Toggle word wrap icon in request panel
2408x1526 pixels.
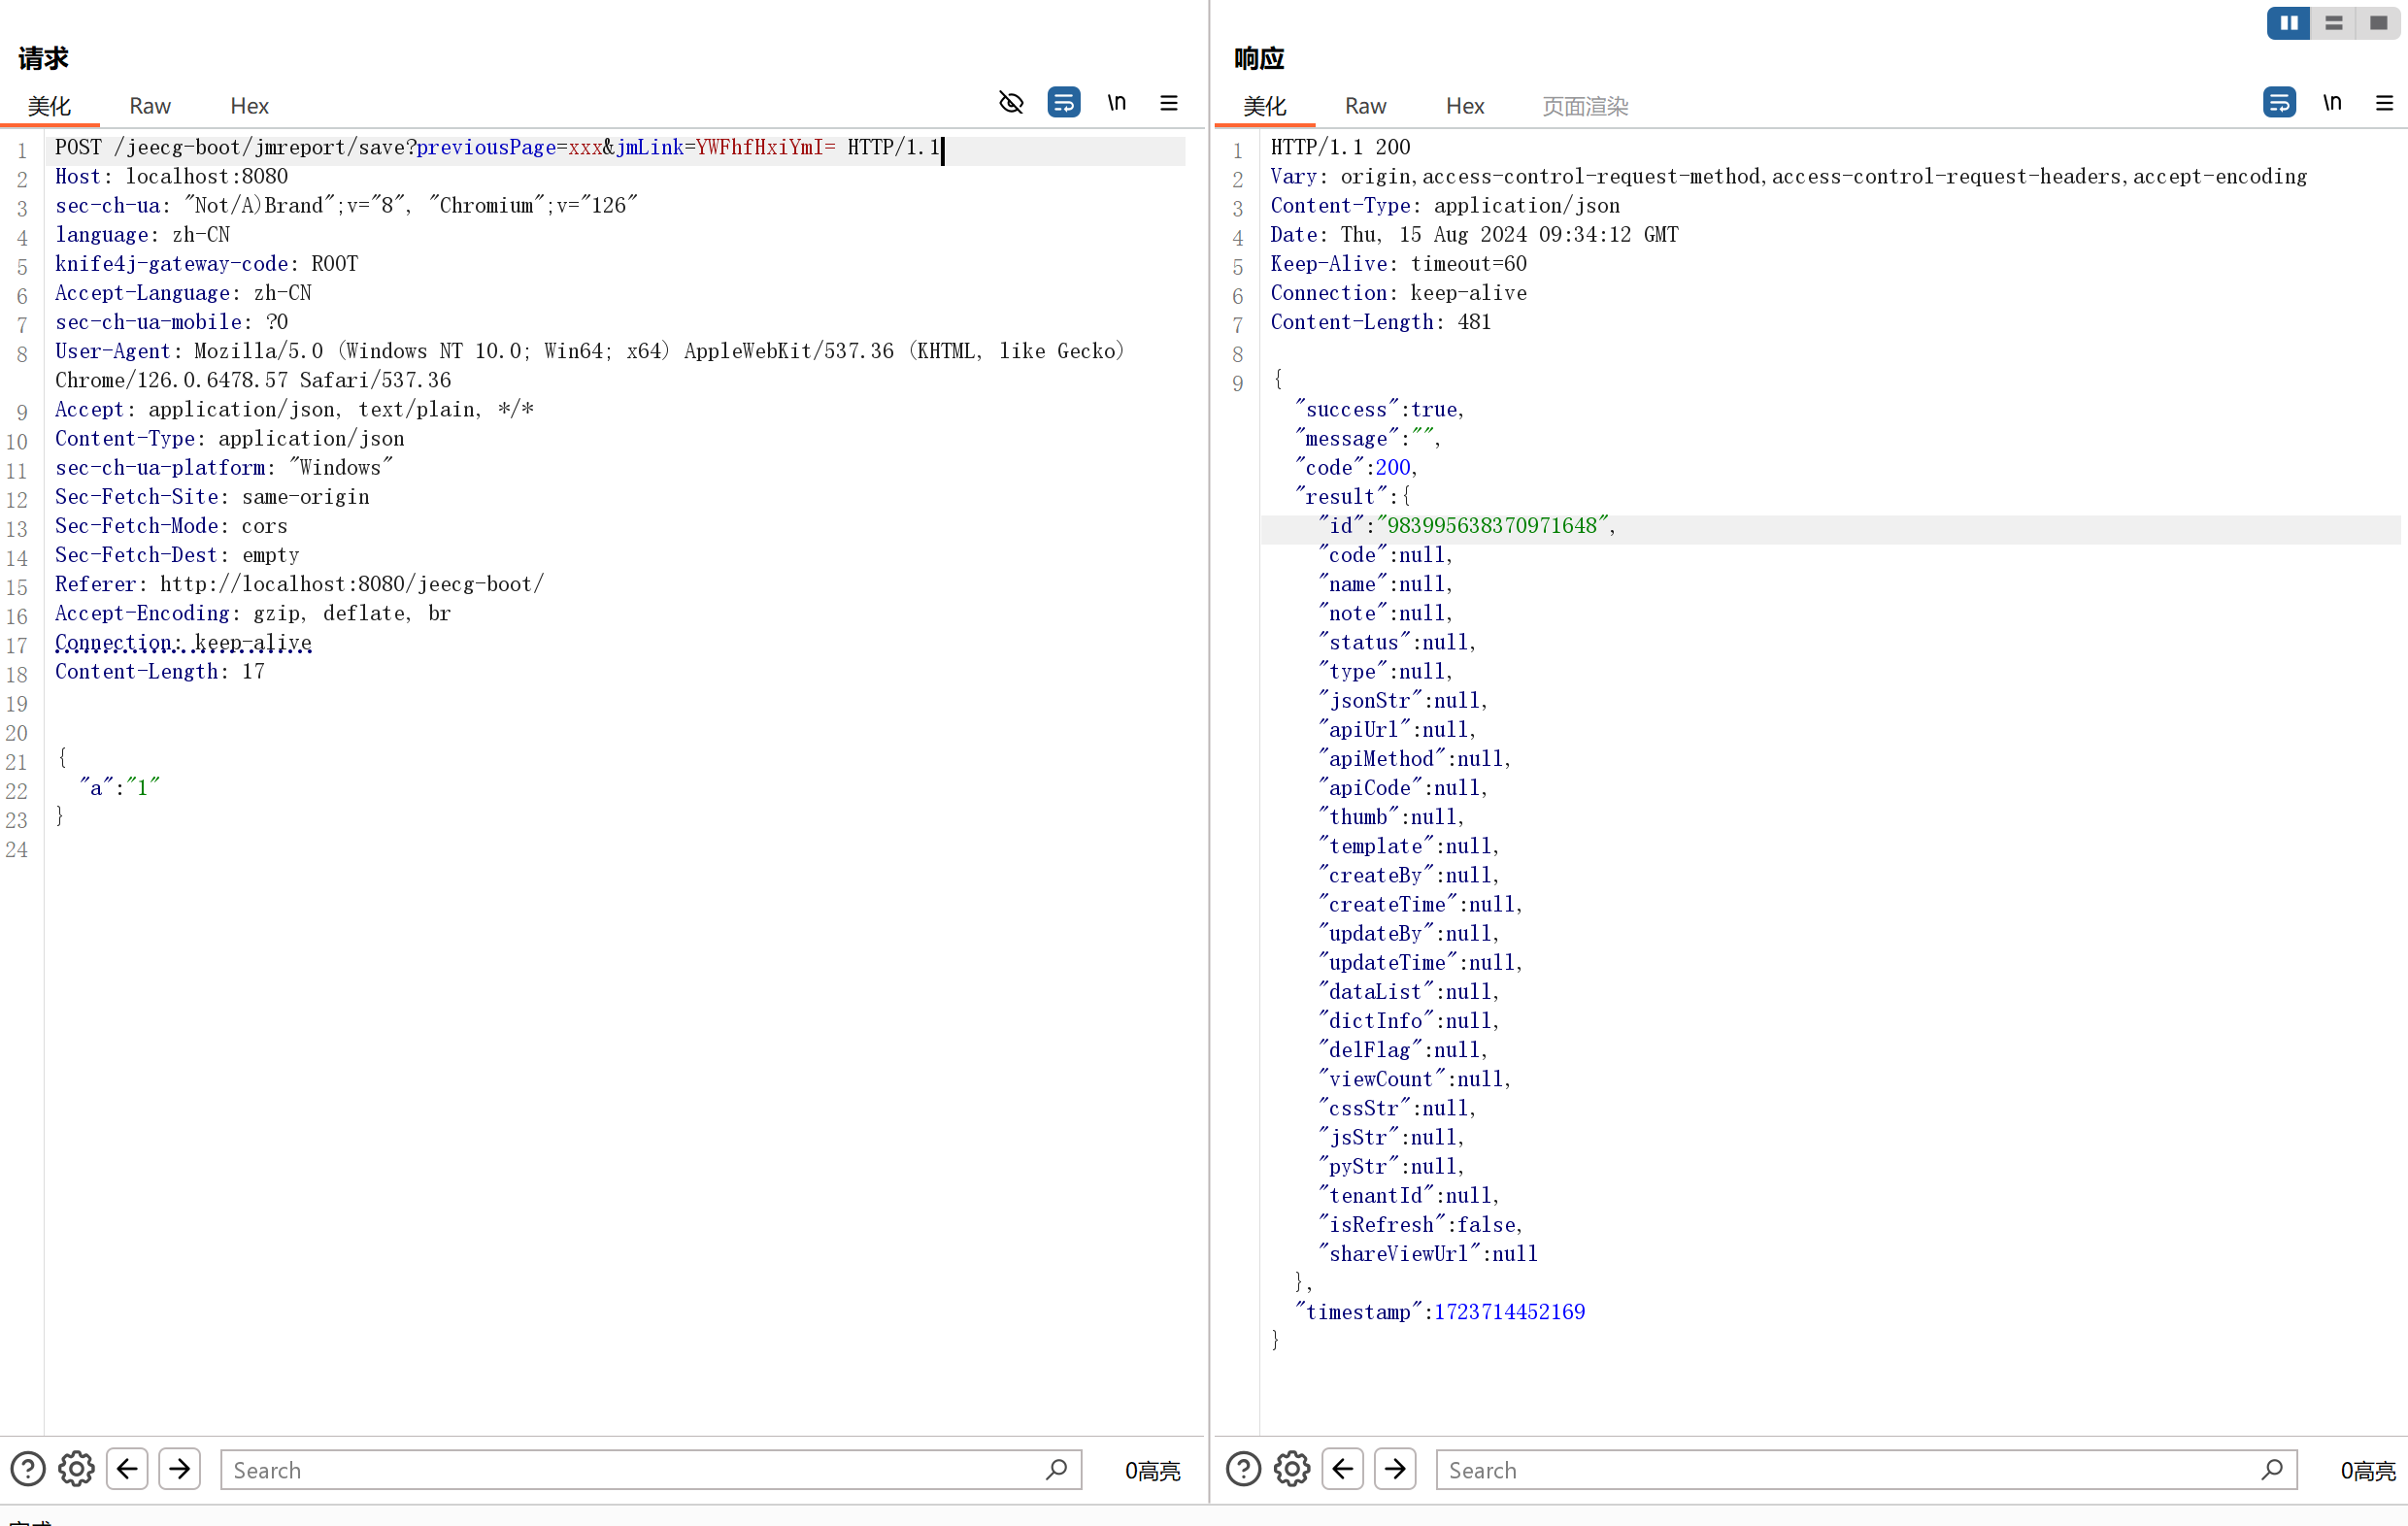(1063, 103)
